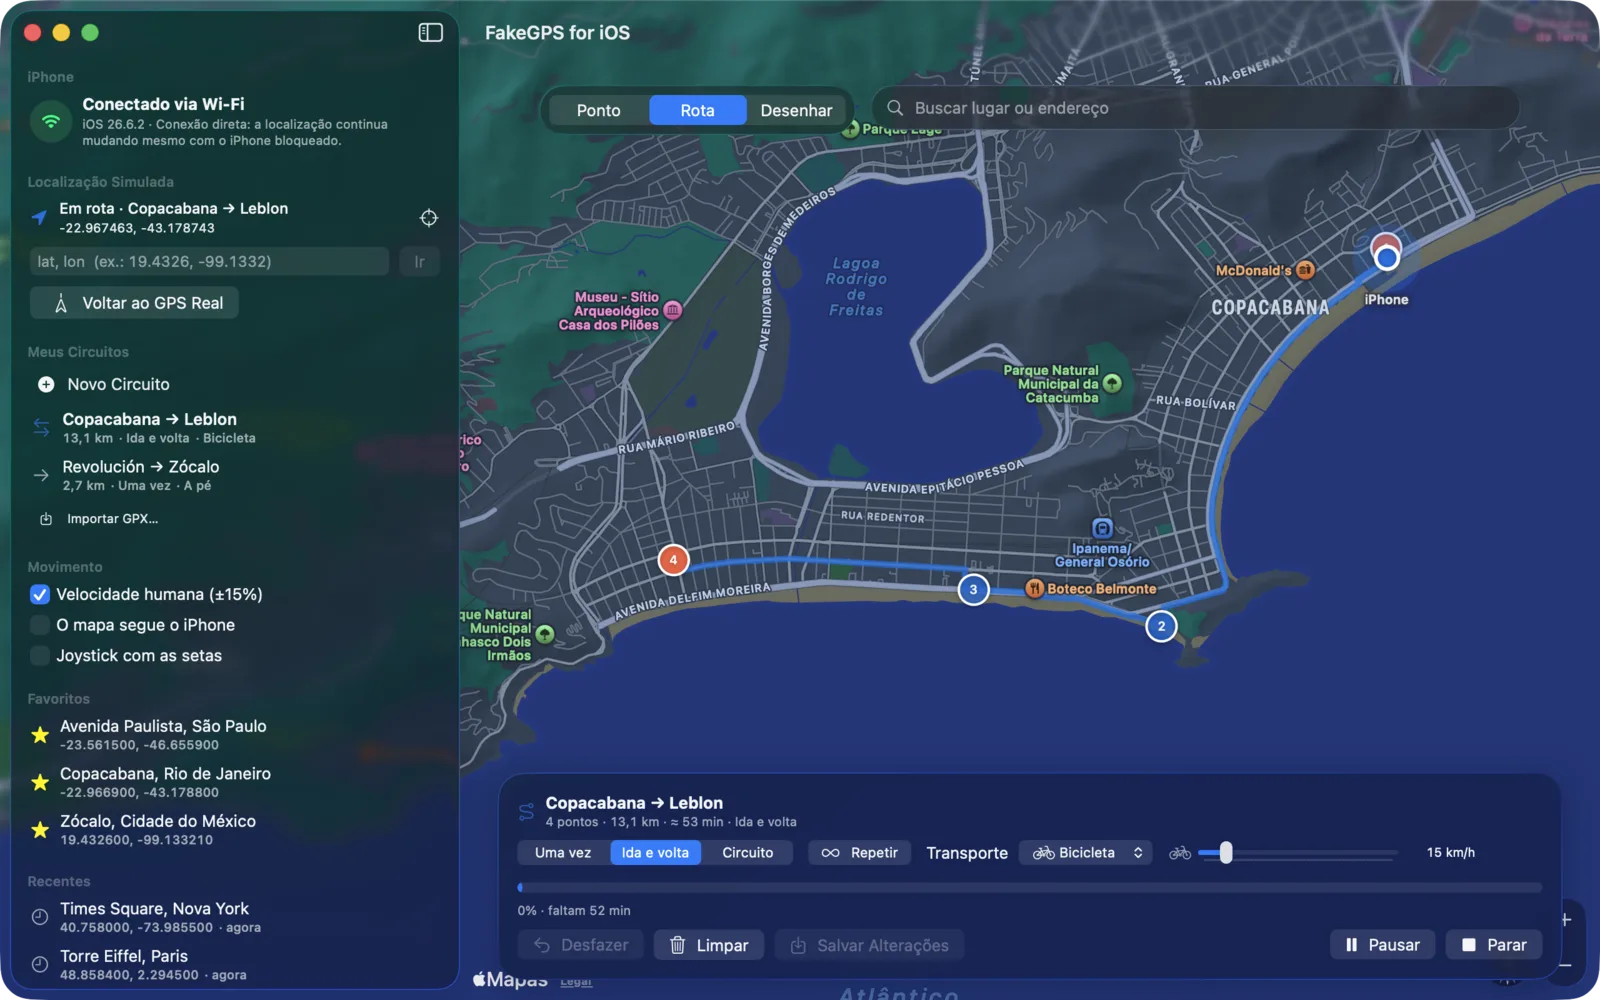Adjust the speed slider handle
The height and width of the screenshot is (1000, 1600).
click(1226, 853)
